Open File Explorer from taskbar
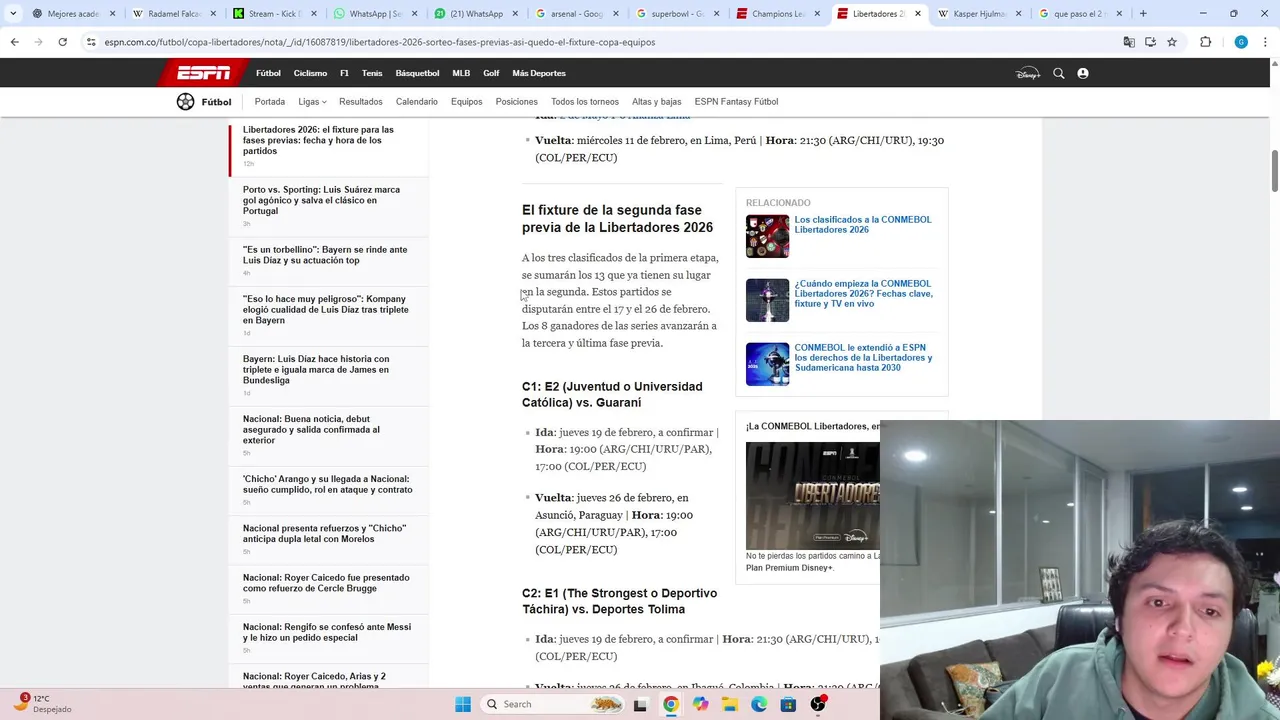This screenshot has width=1280, height=720. [x=730, y=704]
